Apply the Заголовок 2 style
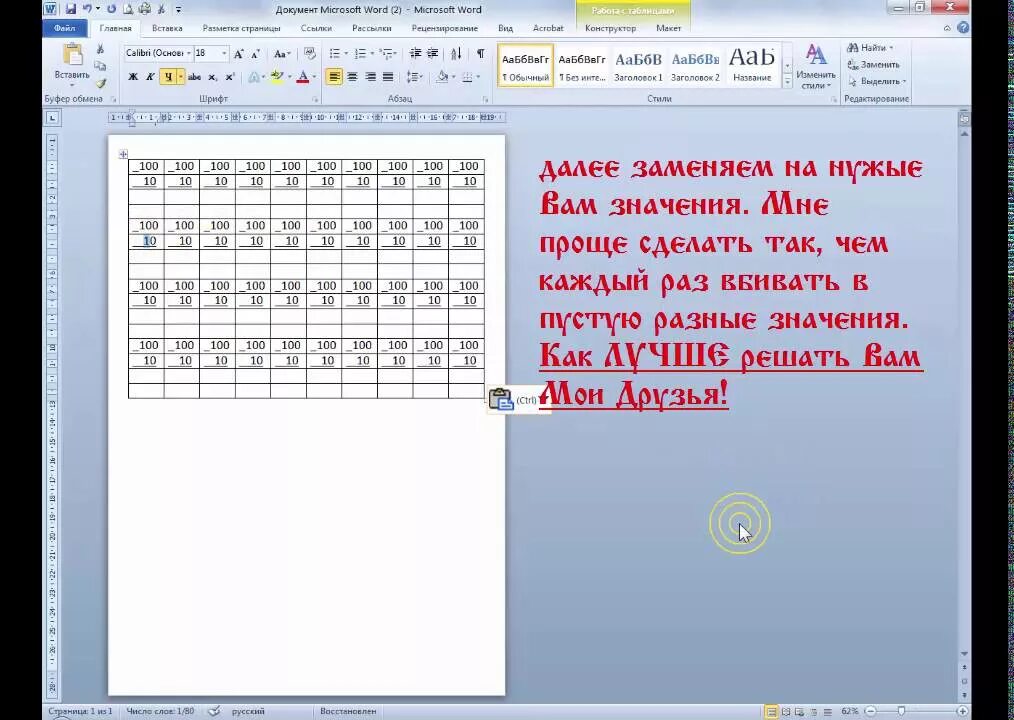This screenshot has height=720, width=1014. [x=695, y=66]
